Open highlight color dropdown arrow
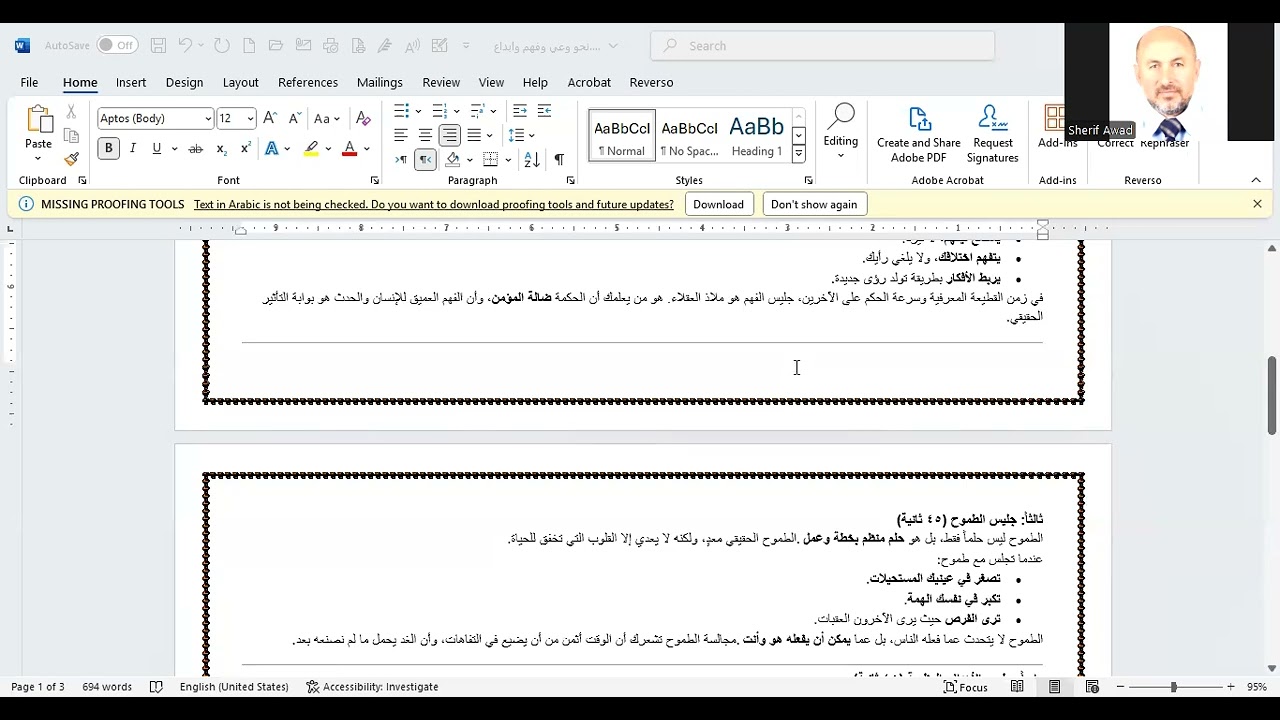 pyautogui.click(x=328, y=149)
